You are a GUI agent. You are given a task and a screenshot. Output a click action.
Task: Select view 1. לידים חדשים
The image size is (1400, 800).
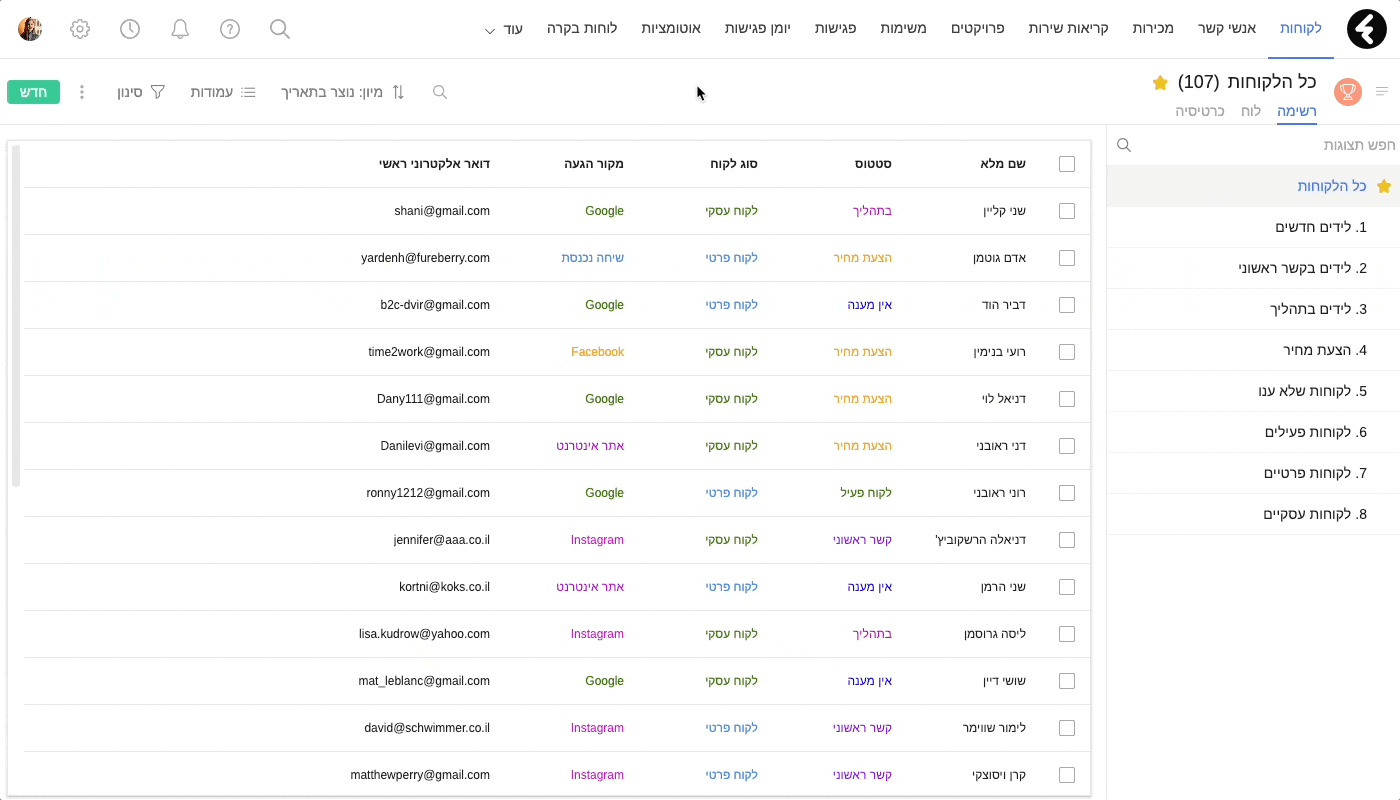[x=1253, y=227]
